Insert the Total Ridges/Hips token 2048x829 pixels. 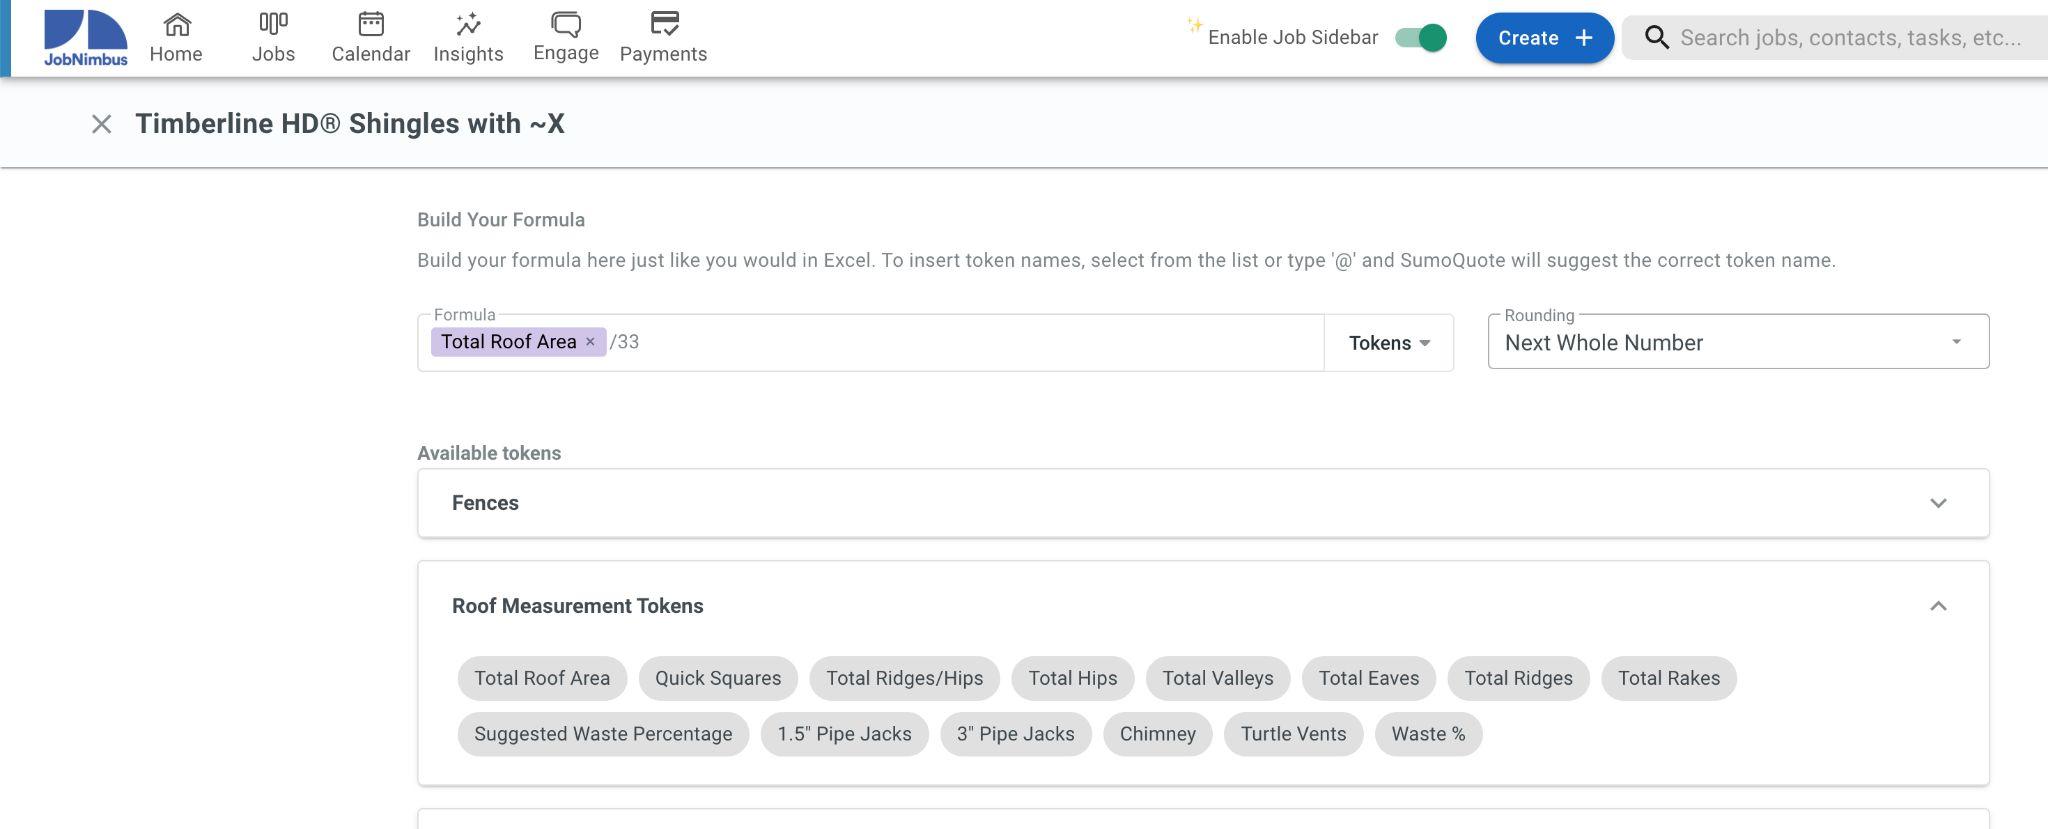[905, 678]
